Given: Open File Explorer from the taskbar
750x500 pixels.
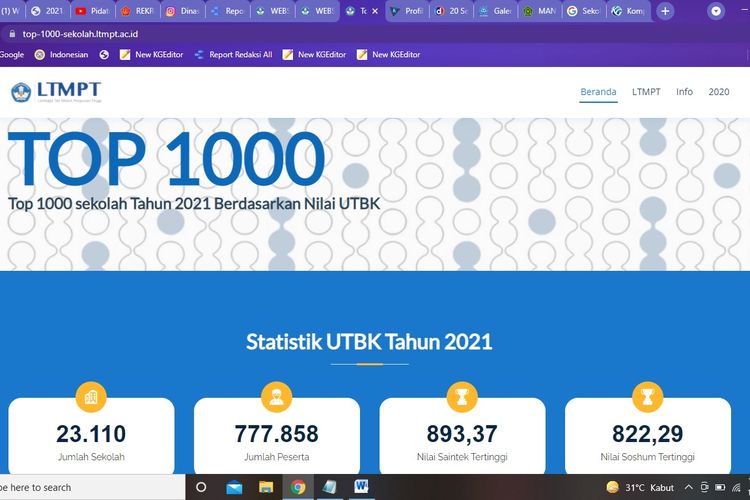Looking at the screenshot, I should pyautogui.click(x=265, y=487).
